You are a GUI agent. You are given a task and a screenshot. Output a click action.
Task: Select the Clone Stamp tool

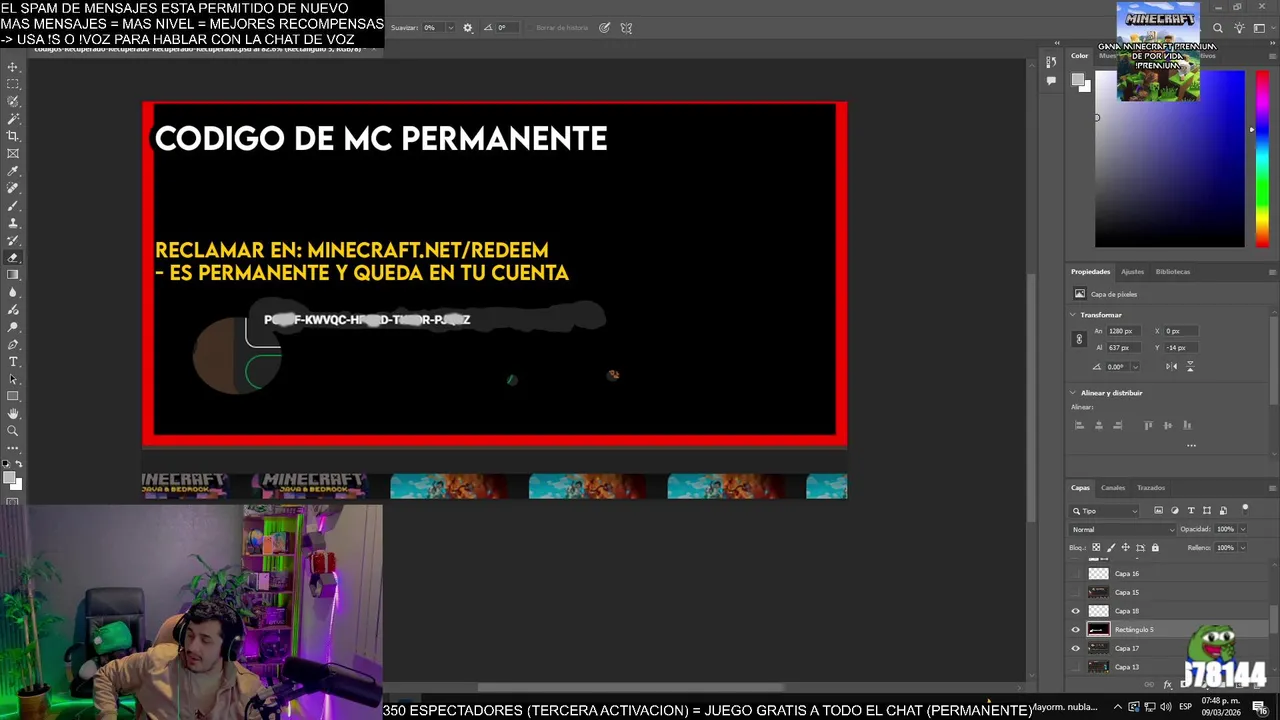[x=13, y=223]
